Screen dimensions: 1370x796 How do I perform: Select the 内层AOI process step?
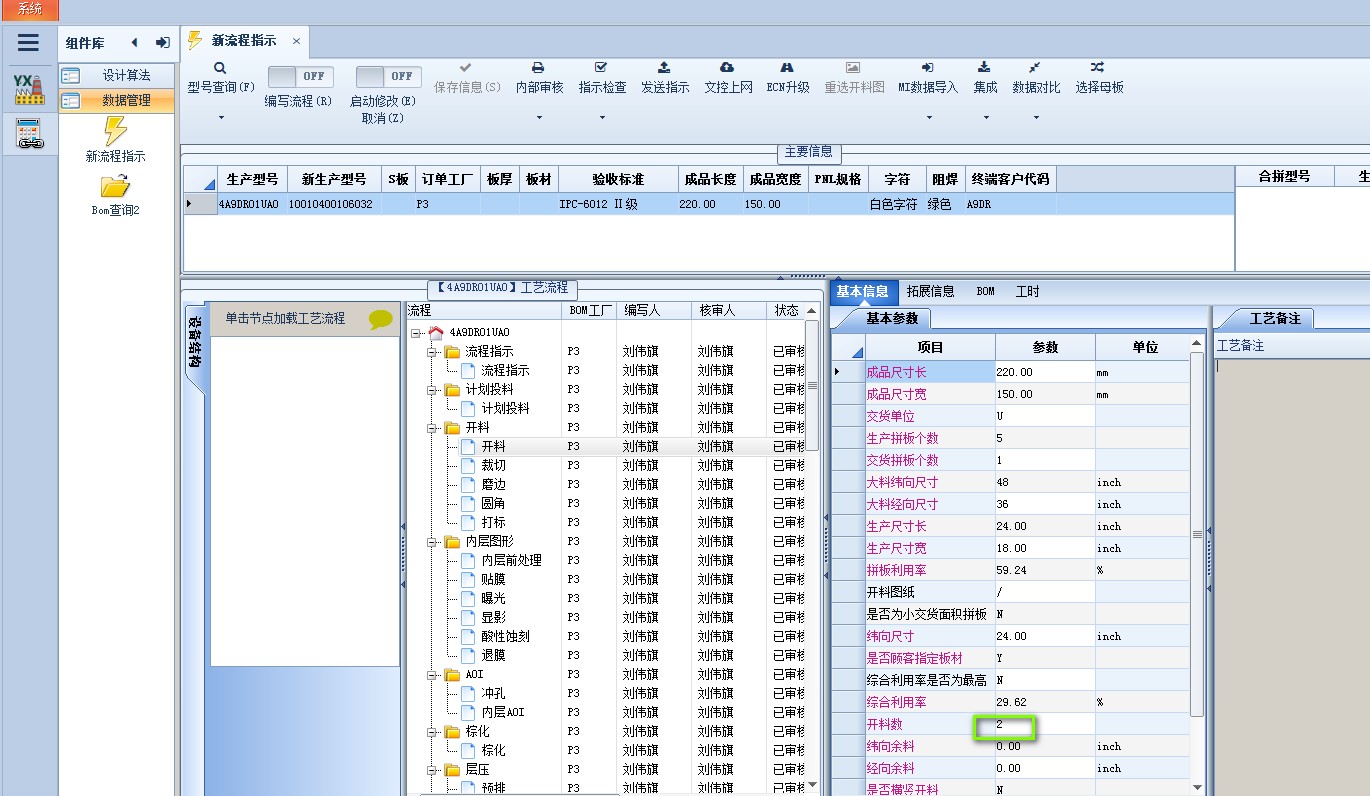(x=502, y=712)
